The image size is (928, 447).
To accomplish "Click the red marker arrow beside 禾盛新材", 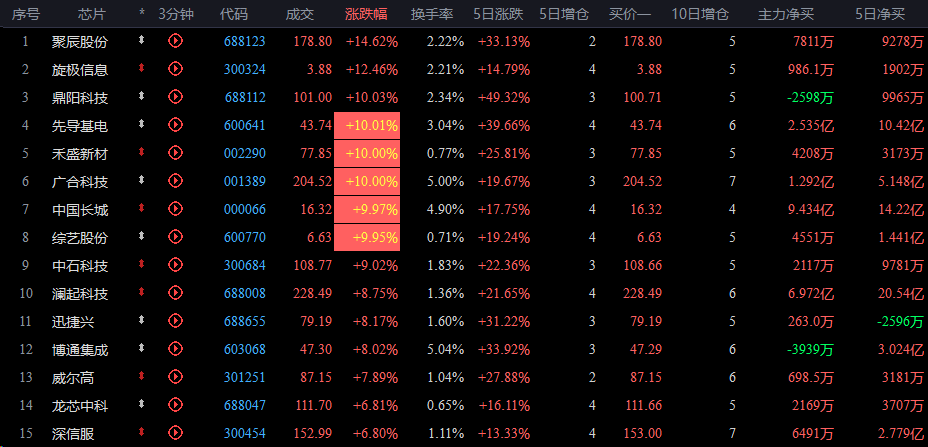I will click(141, 152).
